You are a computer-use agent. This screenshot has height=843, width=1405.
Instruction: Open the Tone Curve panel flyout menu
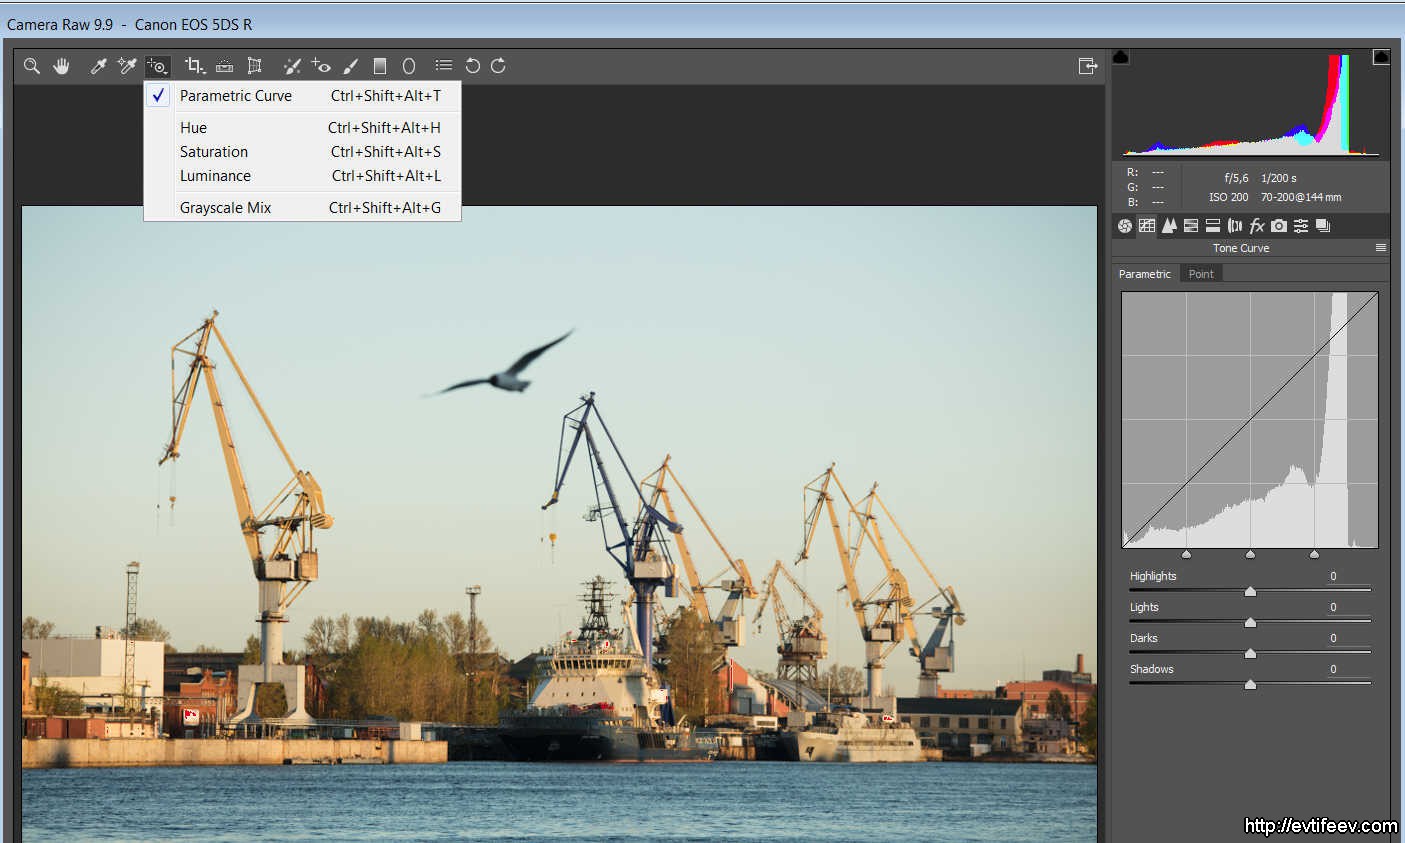coord(1381,248)
